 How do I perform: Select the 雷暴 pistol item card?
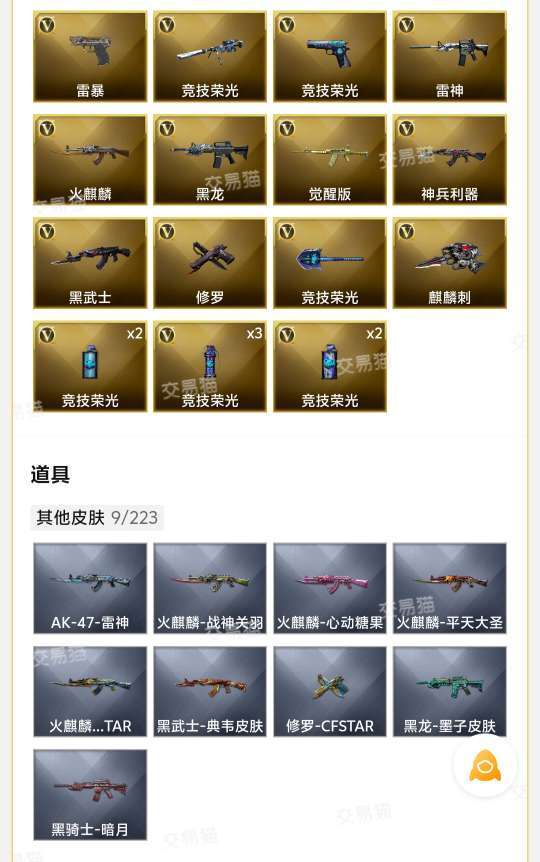pos(90,57)
